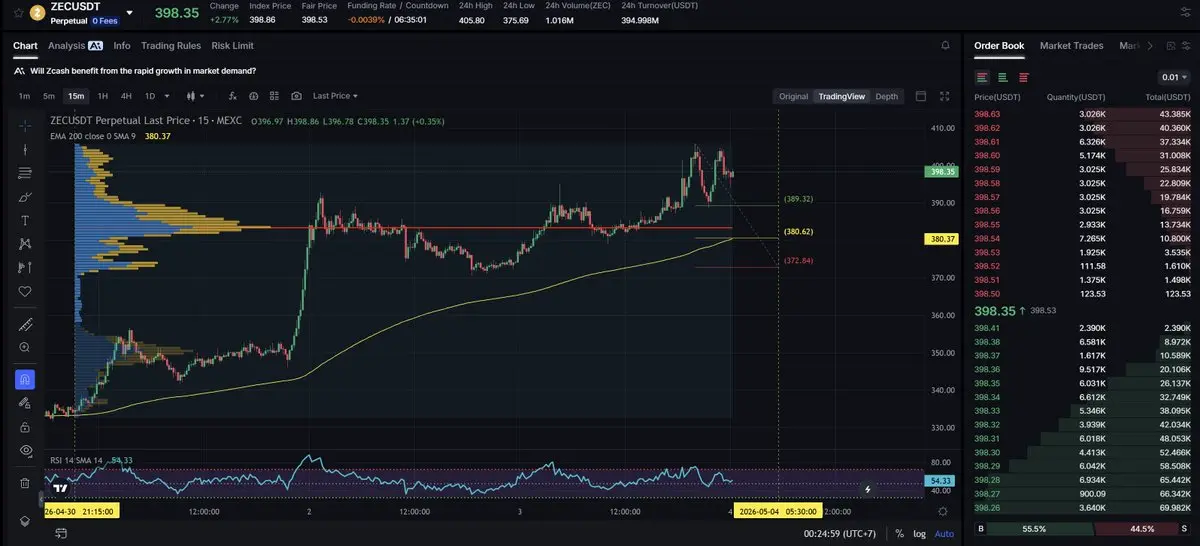
Task: Open the Info tab
Action: 122,46
